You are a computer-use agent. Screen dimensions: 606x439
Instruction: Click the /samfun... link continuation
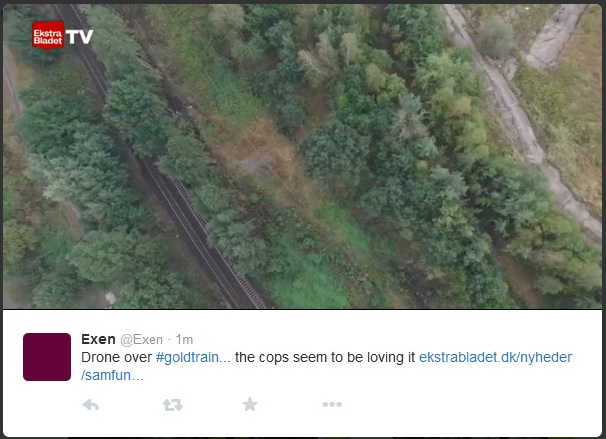click(x=112, y=375)
